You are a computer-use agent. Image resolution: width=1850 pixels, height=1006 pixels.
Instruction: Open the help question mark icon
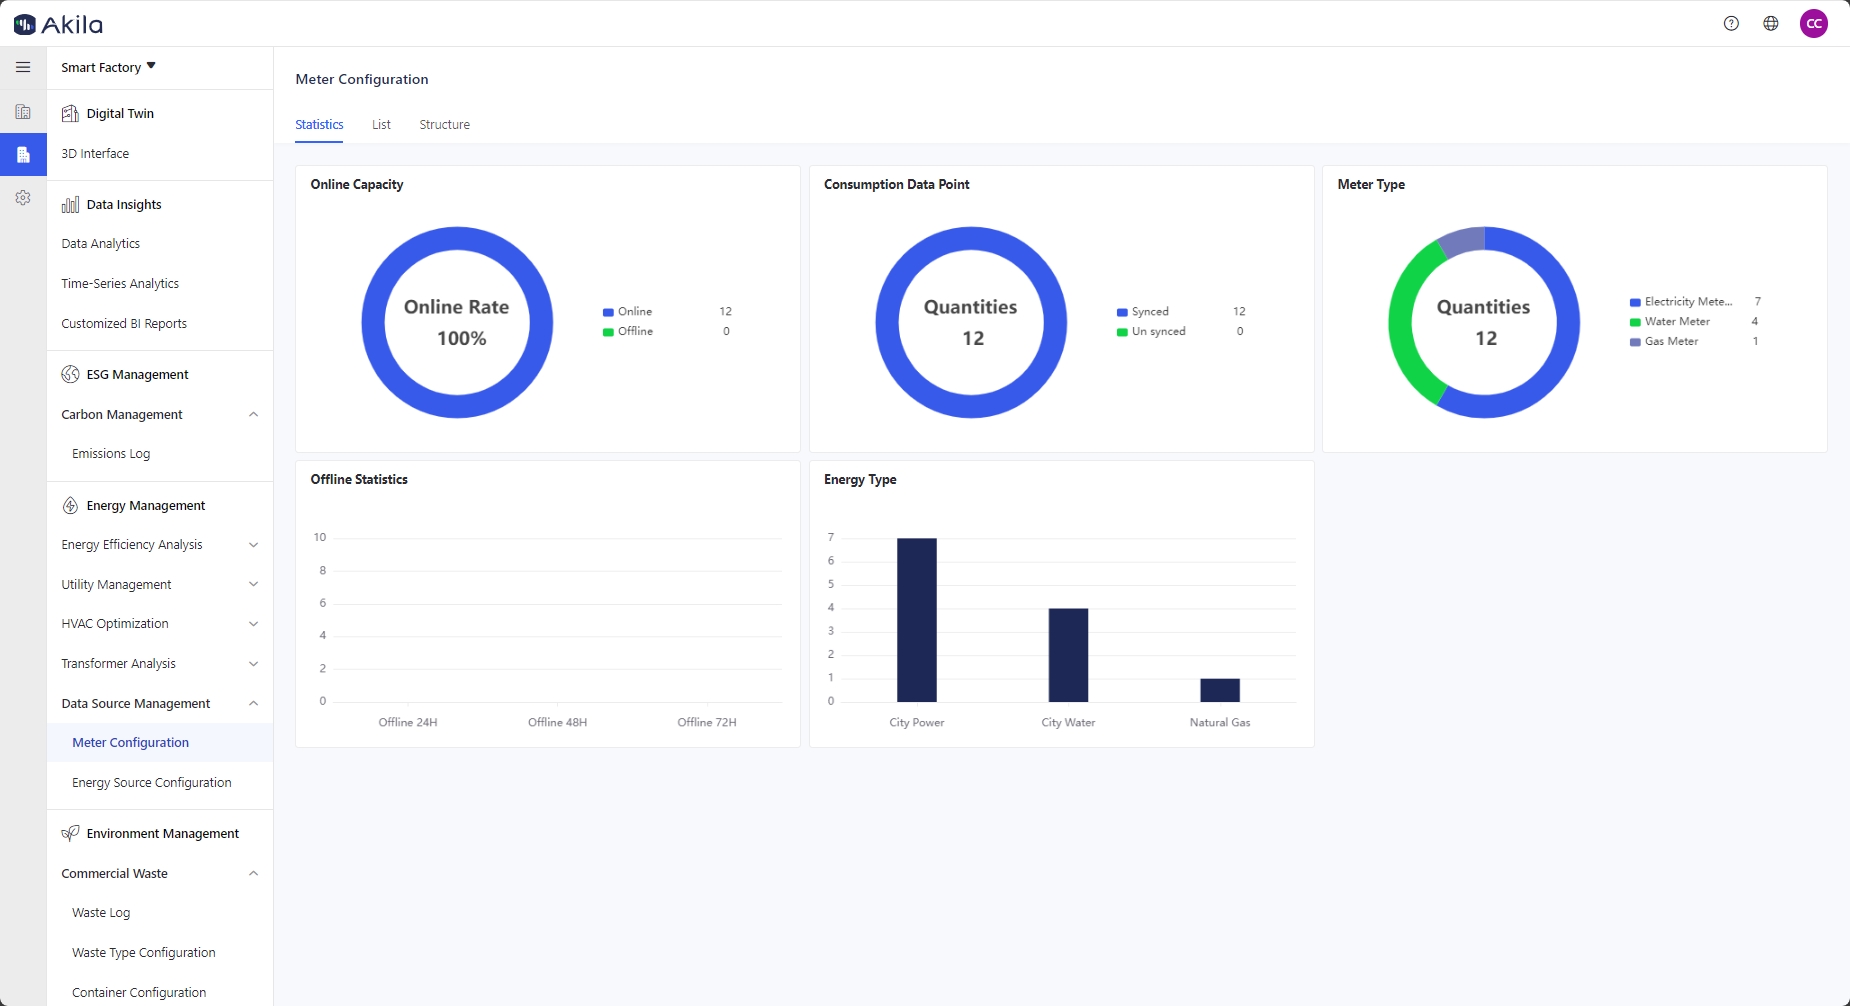1731,23
